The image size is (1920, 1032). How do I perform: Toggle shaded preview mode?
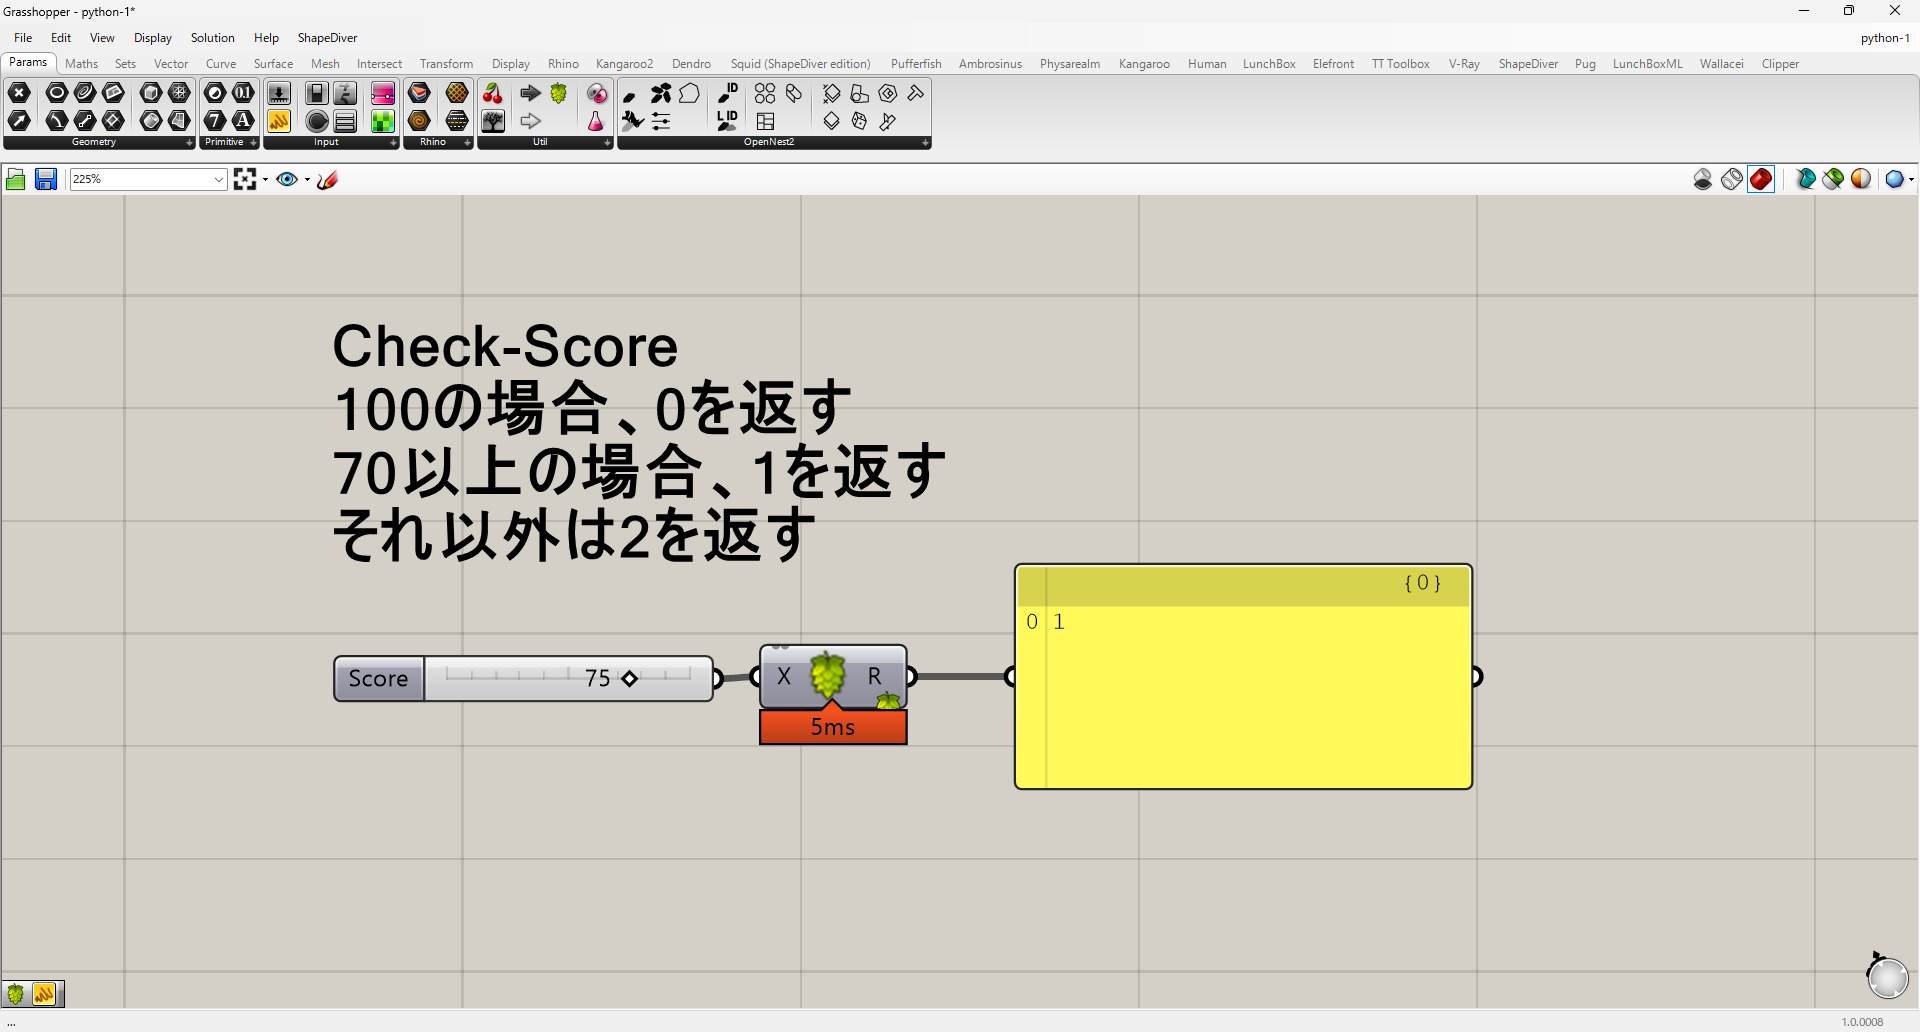pos(1761,179)
